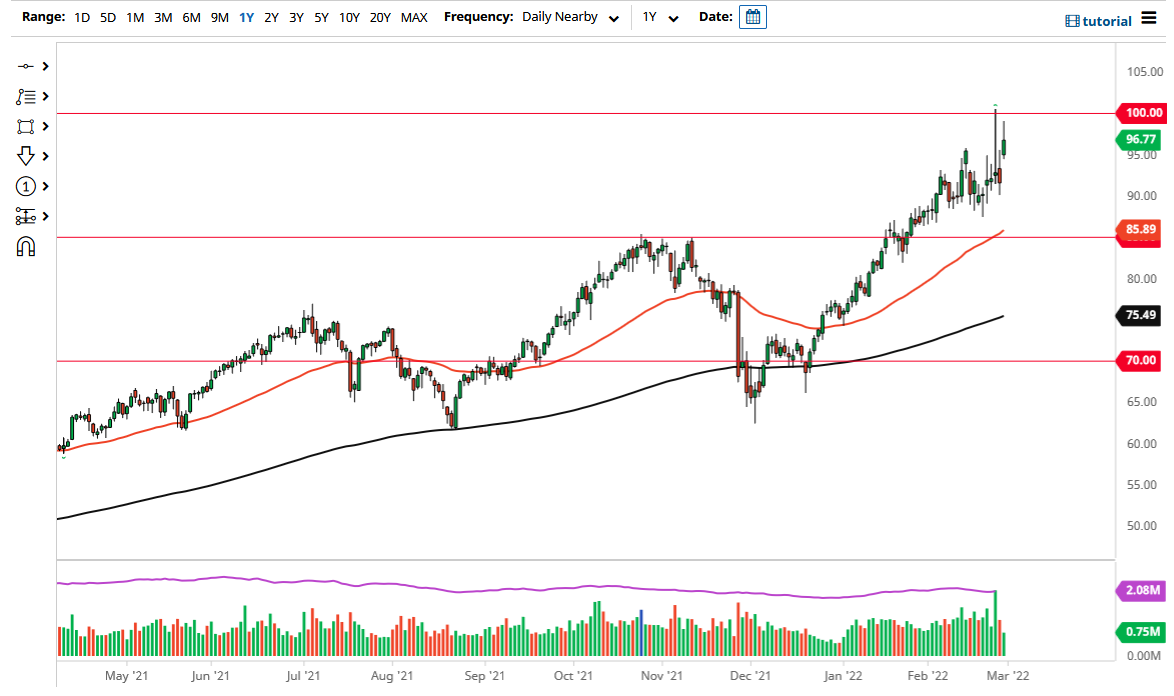
Task: Switch the chart range to MAX
Action: [x=414, y=17]
